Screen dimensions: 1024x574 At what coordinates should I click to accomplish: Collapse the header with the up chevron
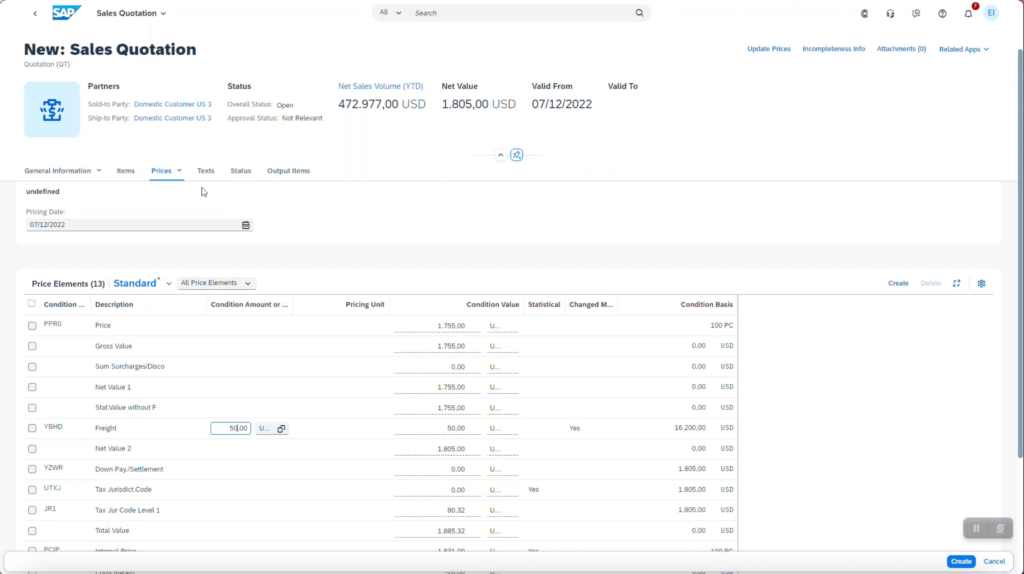coord(500,155)
